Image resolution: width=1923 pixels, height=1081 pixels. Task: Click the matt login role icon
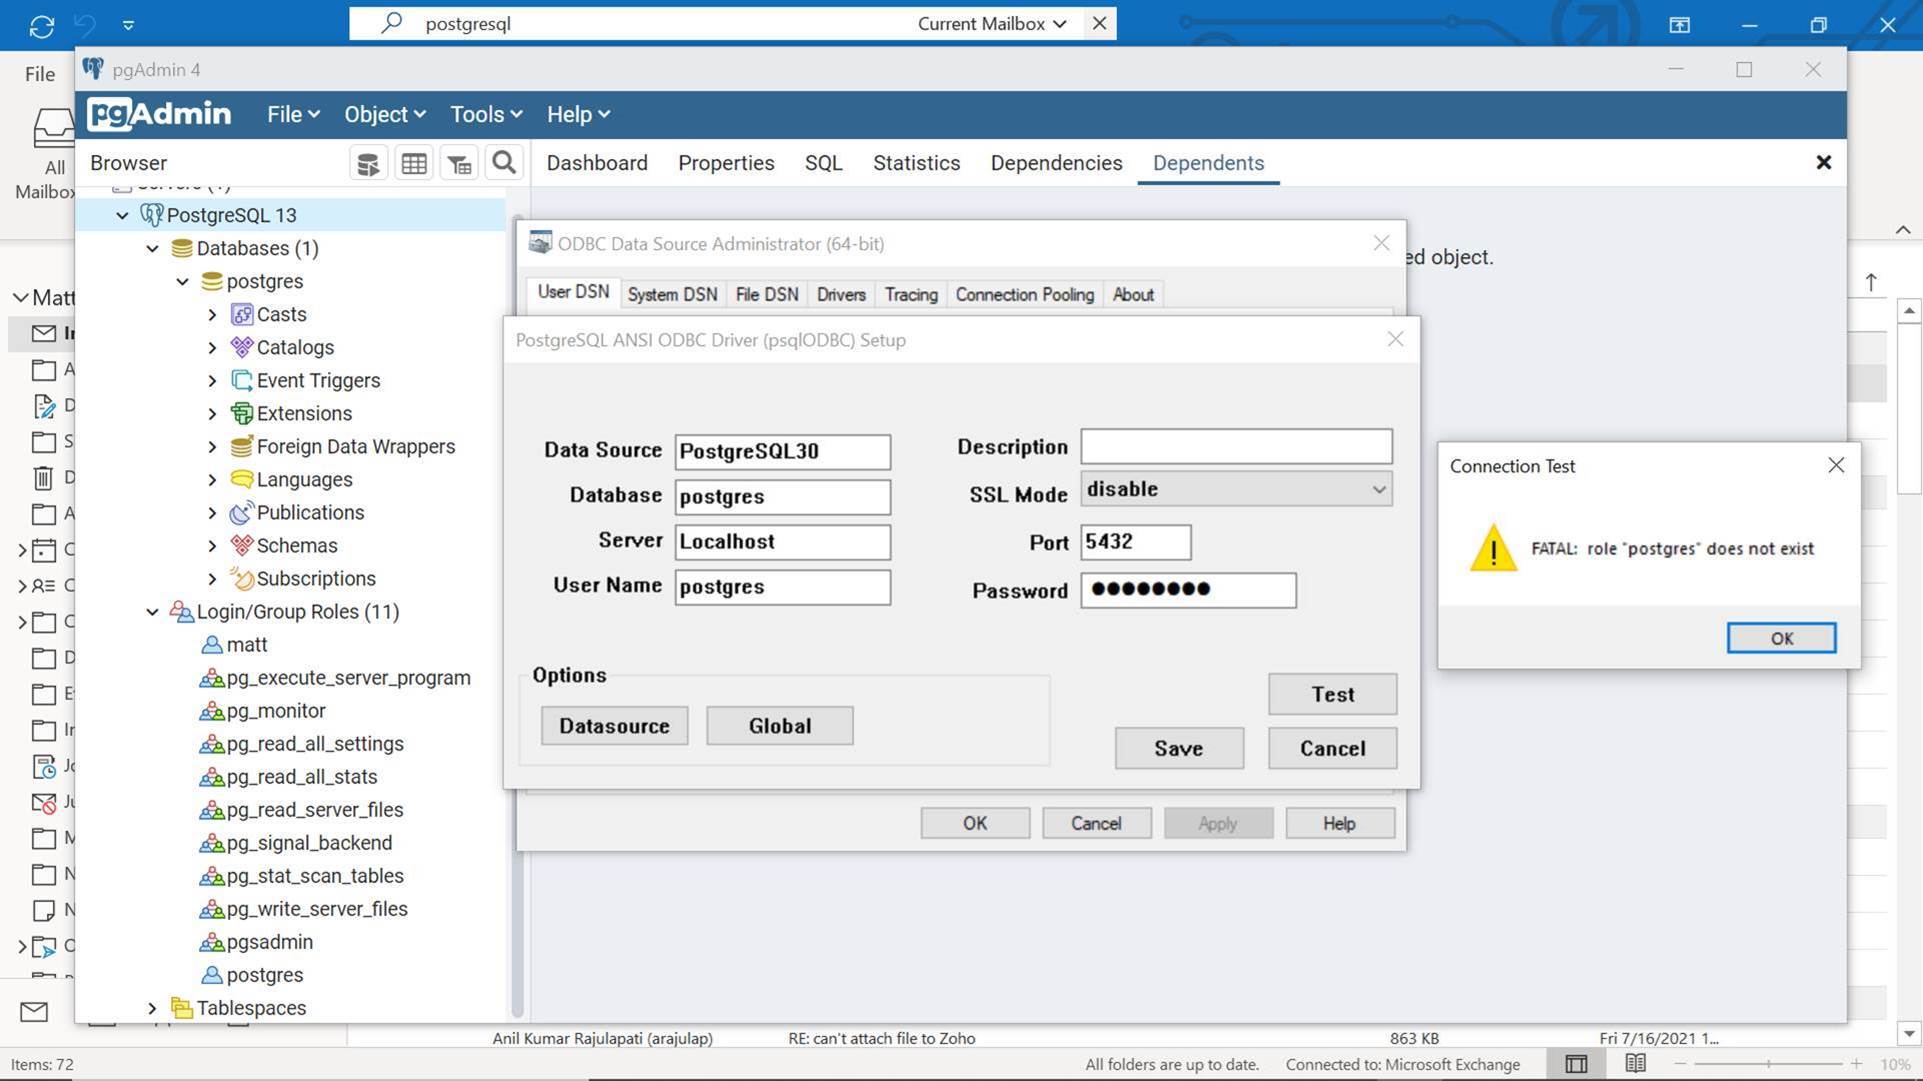tap(212, 645)
